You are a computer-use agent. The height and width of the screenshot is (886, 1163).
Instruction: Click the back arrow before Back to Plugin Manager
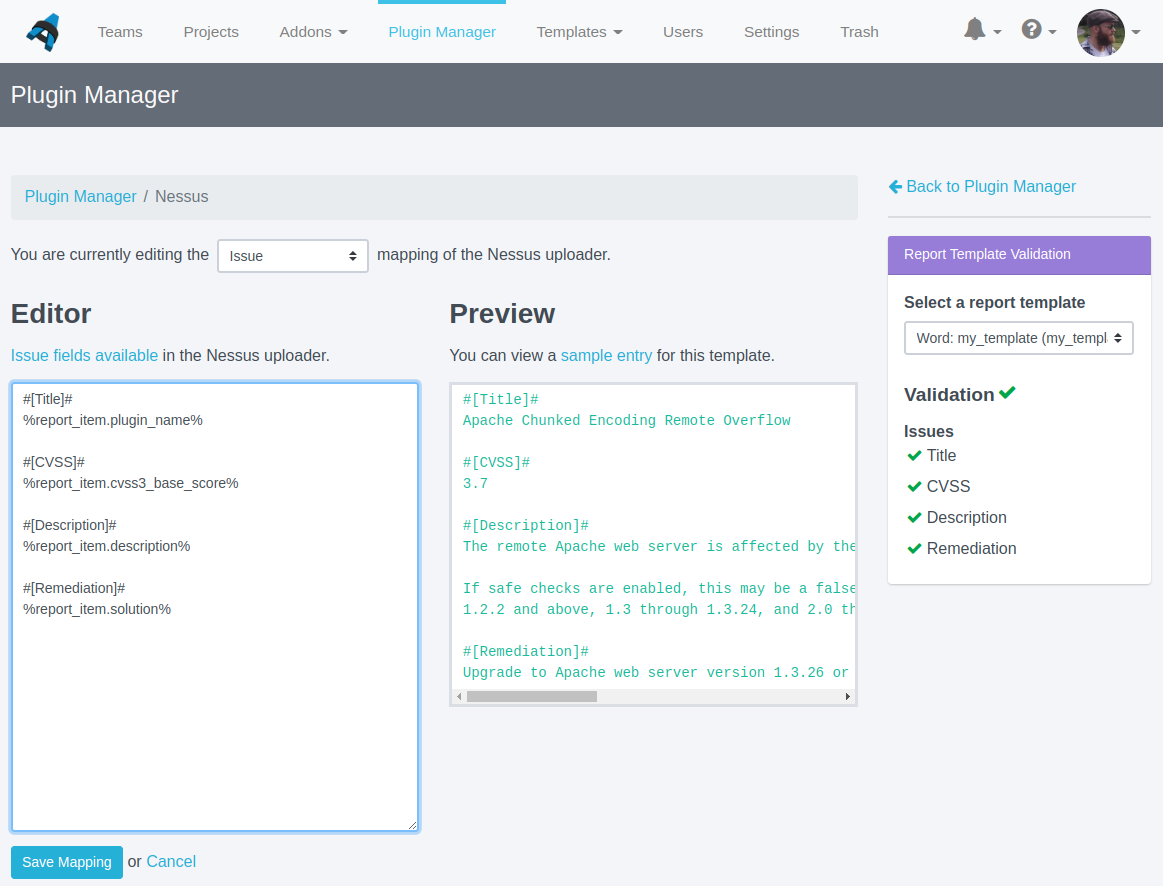tap(895, 186)
